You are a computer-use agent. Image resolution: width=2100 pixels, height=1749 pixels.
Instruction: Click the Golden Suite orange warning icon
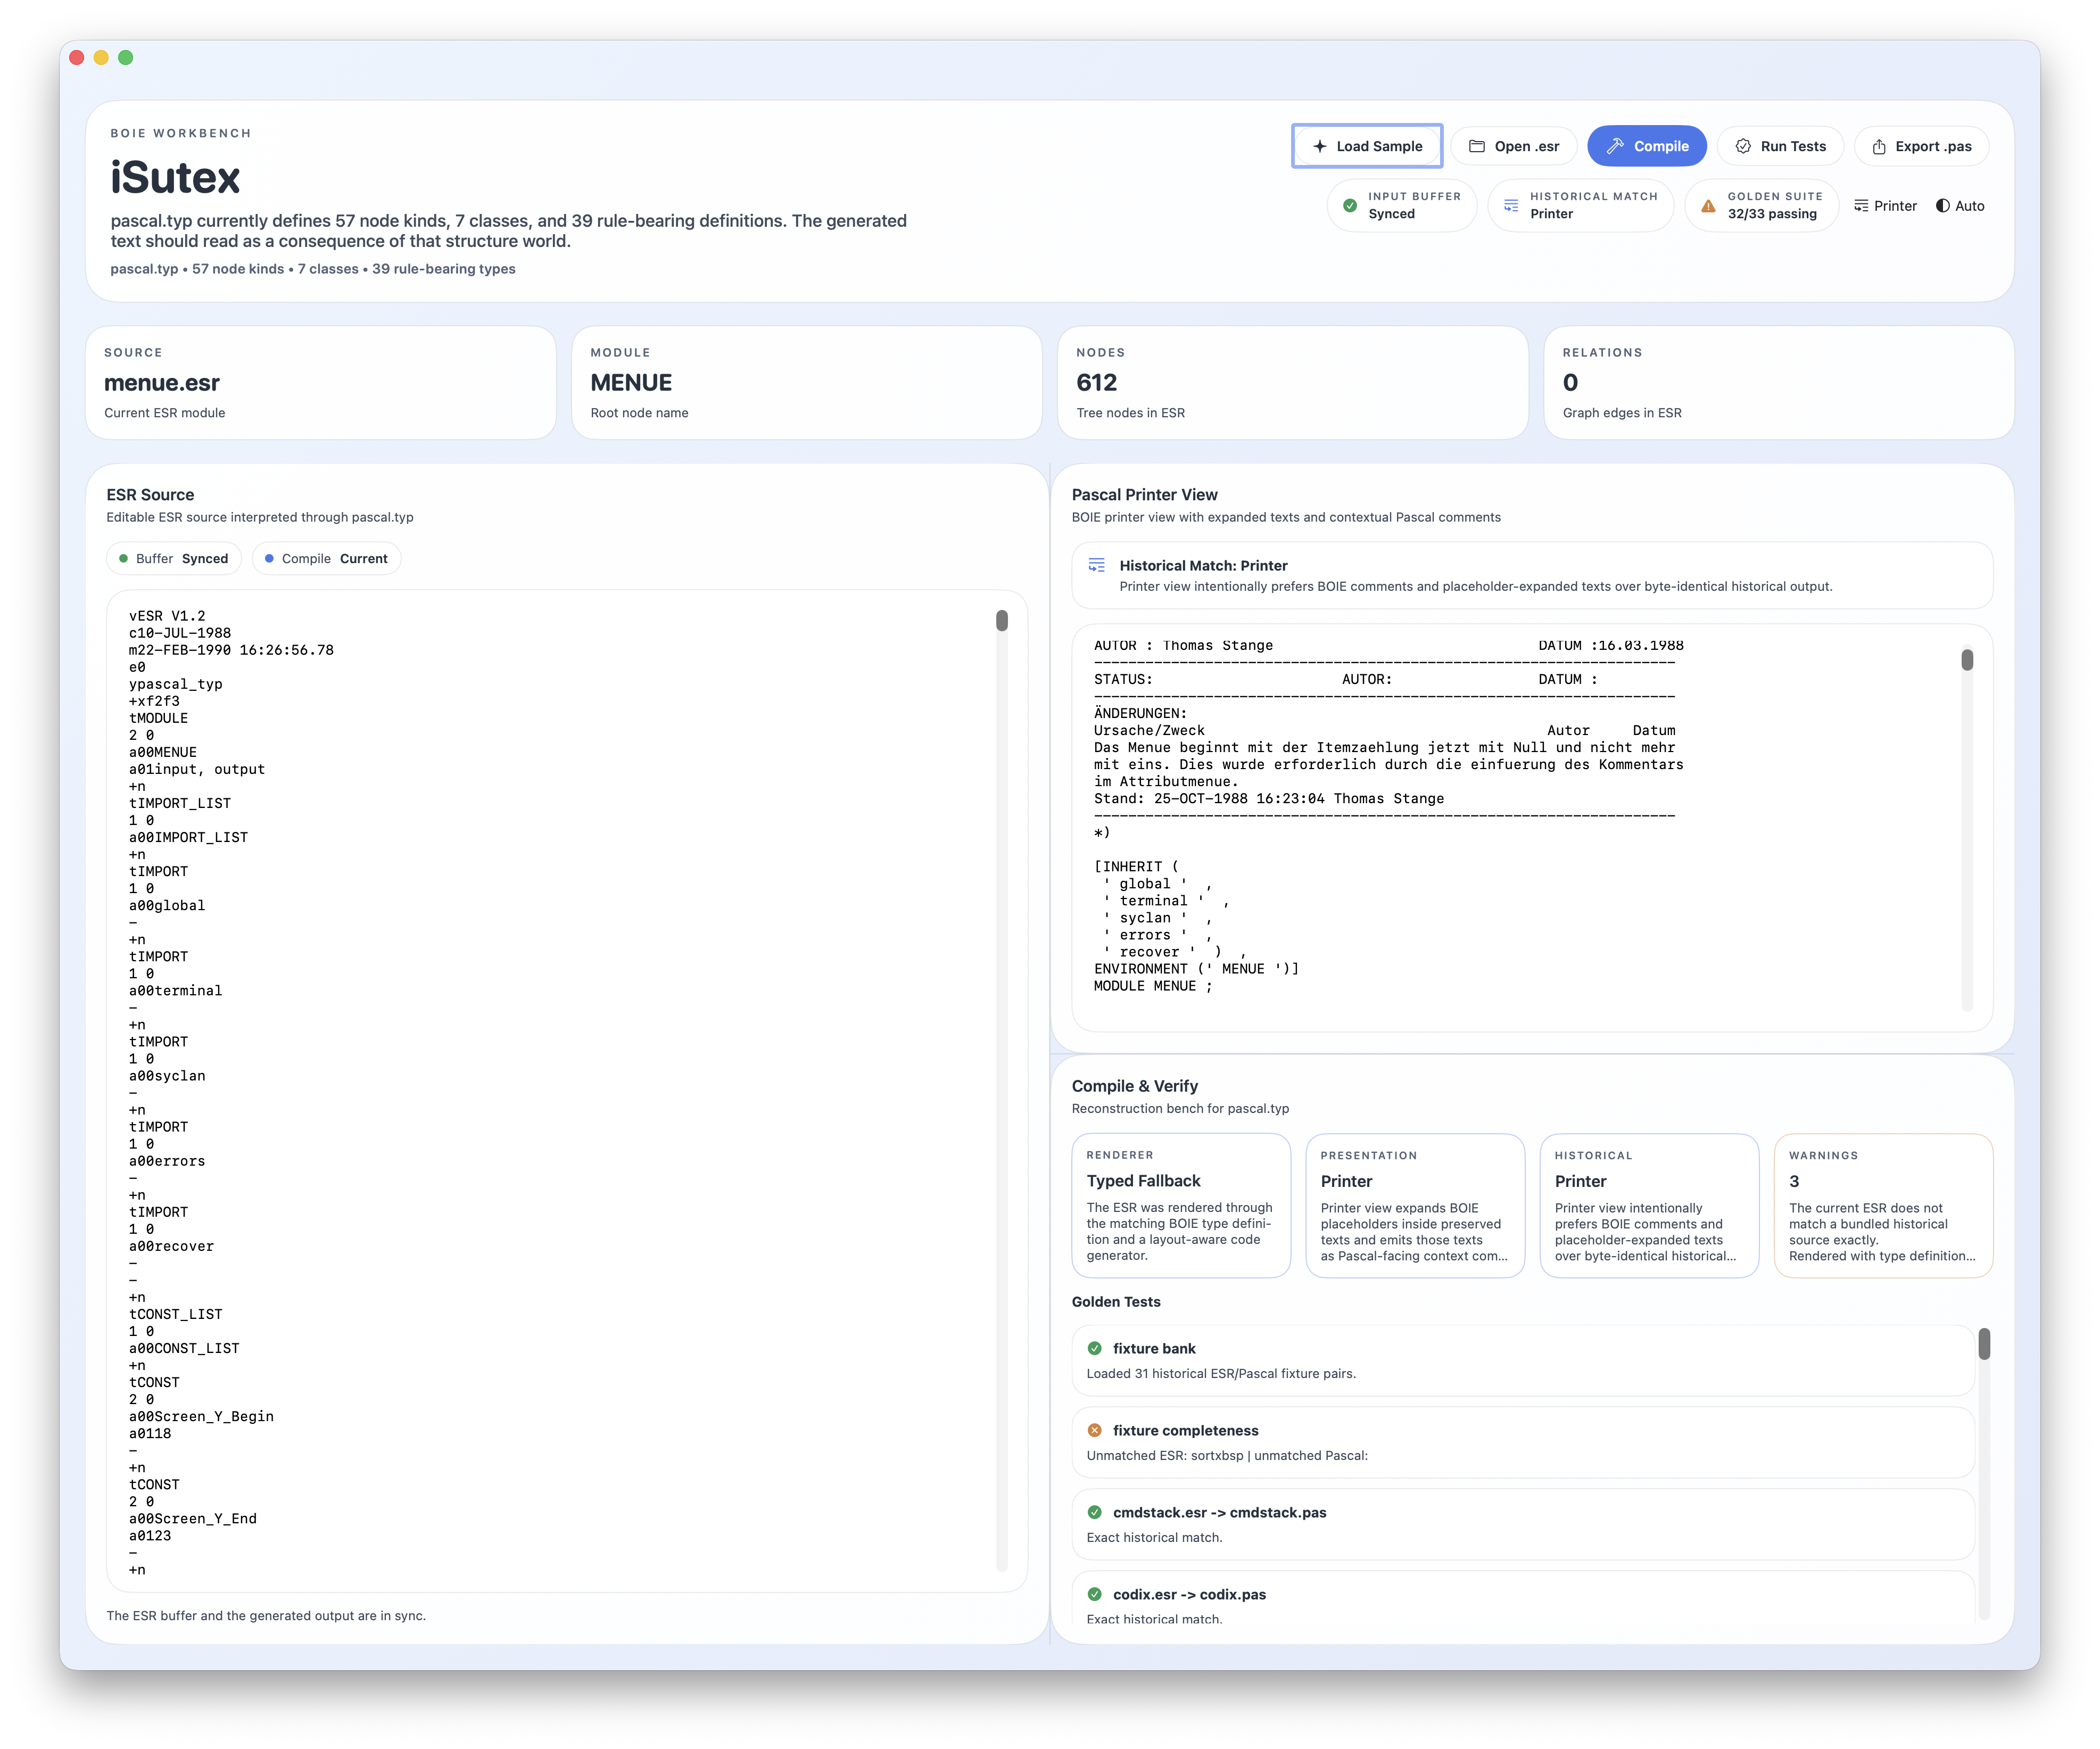(1708, 206)
